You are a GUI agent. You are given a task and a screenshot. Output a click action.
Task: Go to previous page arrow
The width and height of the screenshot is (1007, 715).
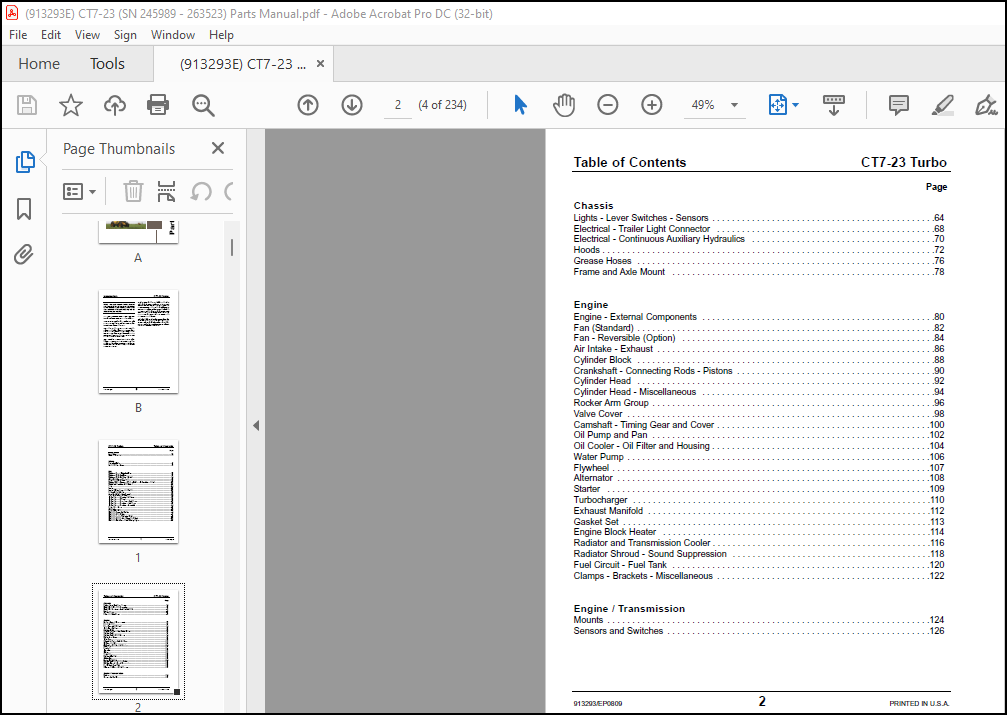(x=308, y=105)
